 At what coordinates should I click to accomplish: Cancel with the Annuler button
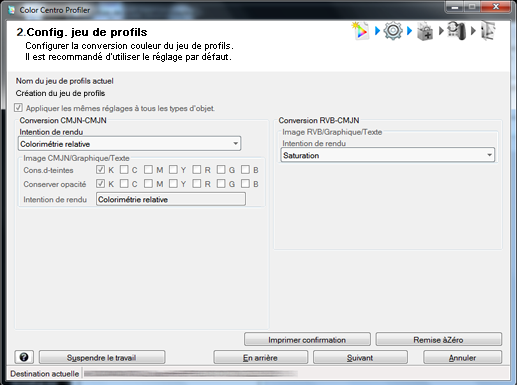click(463, 357)
